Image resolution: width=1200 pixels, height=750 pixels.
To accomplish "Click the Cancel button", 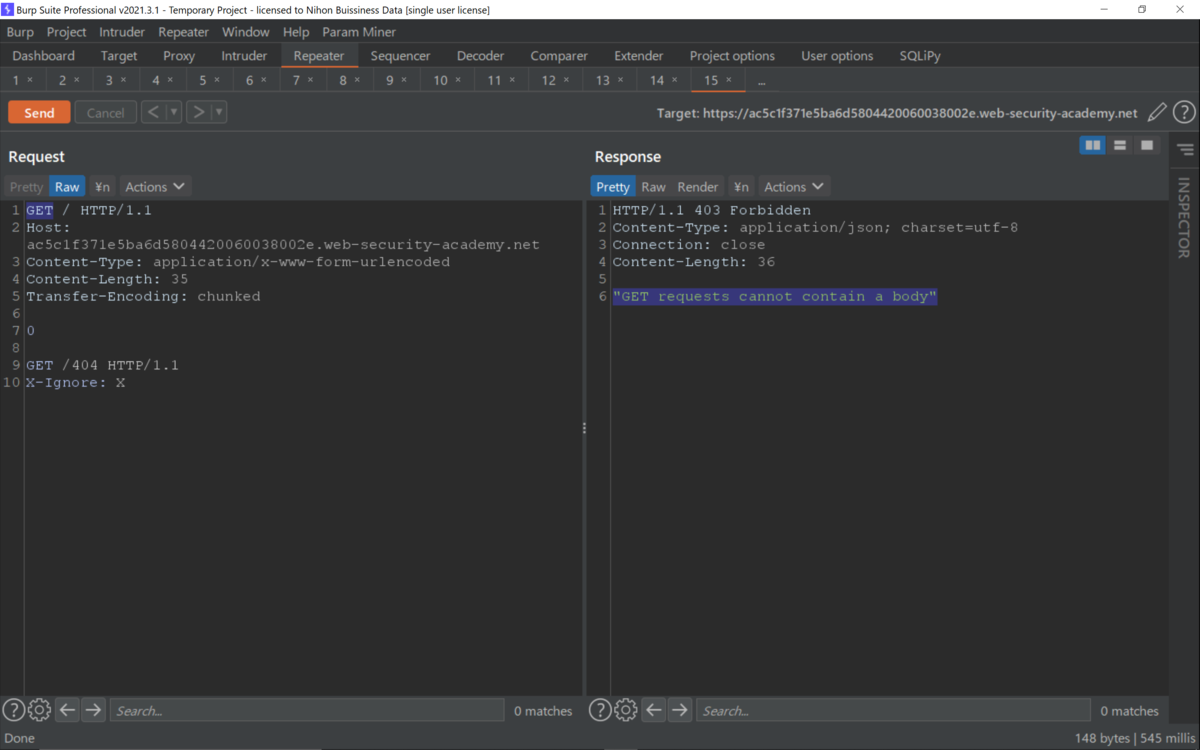I will [x=105, y=113].
